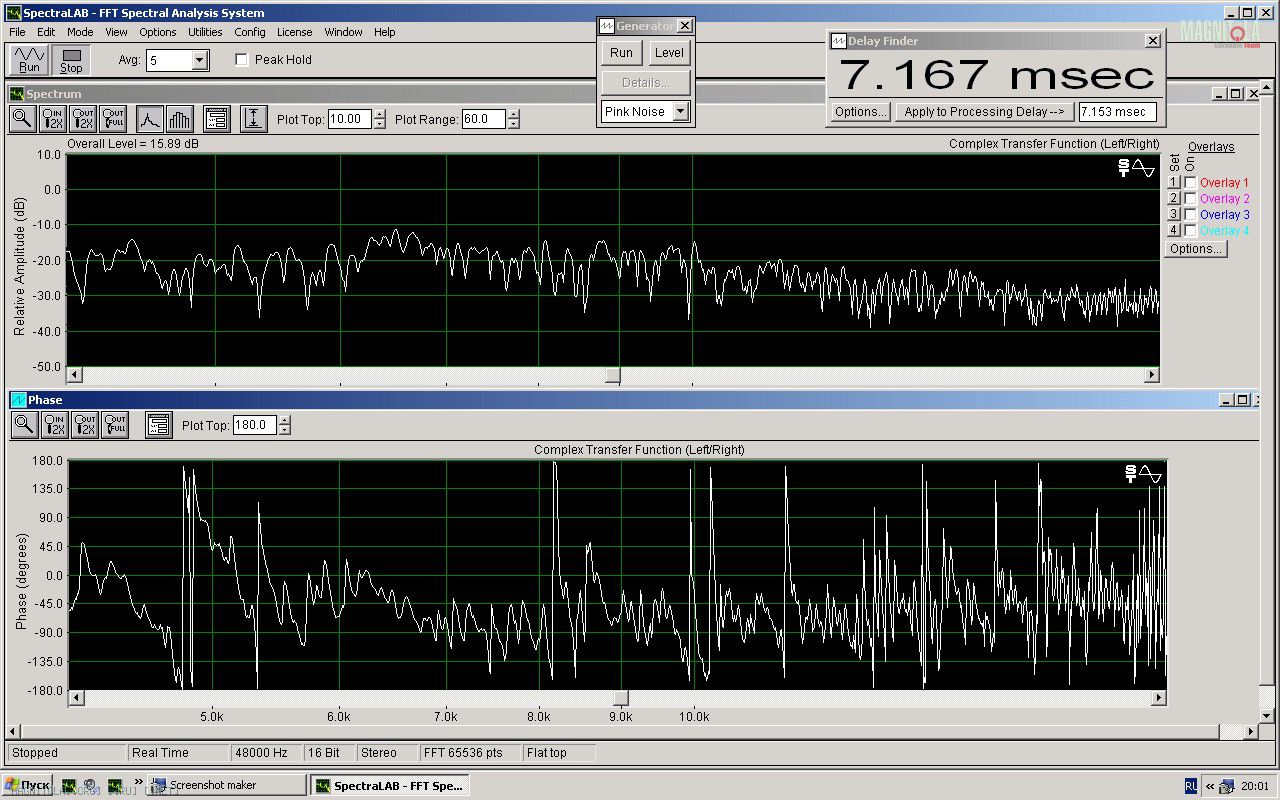Turn on the Overlay 1 checkbox
Screen dimensions: 1280x800
tap(1190, 183)
